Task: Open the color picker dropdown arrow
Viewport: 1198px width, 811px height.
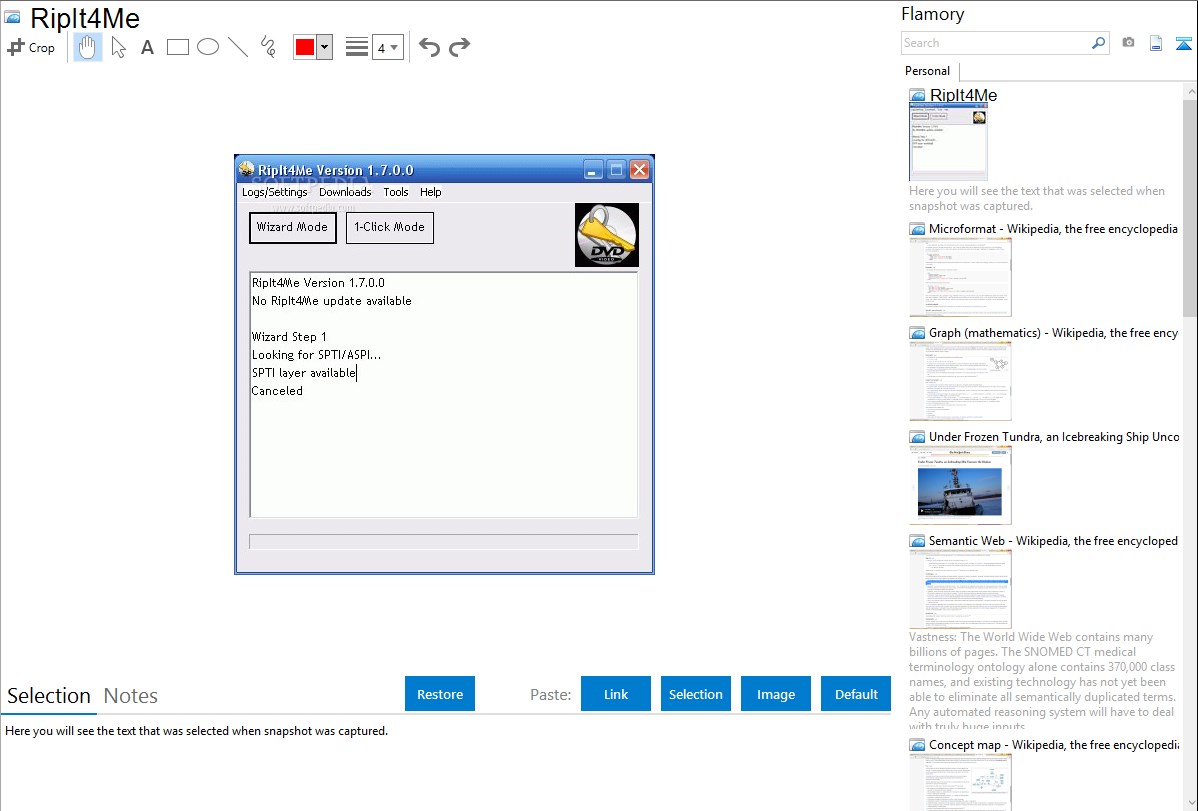Action: [325, 47]
